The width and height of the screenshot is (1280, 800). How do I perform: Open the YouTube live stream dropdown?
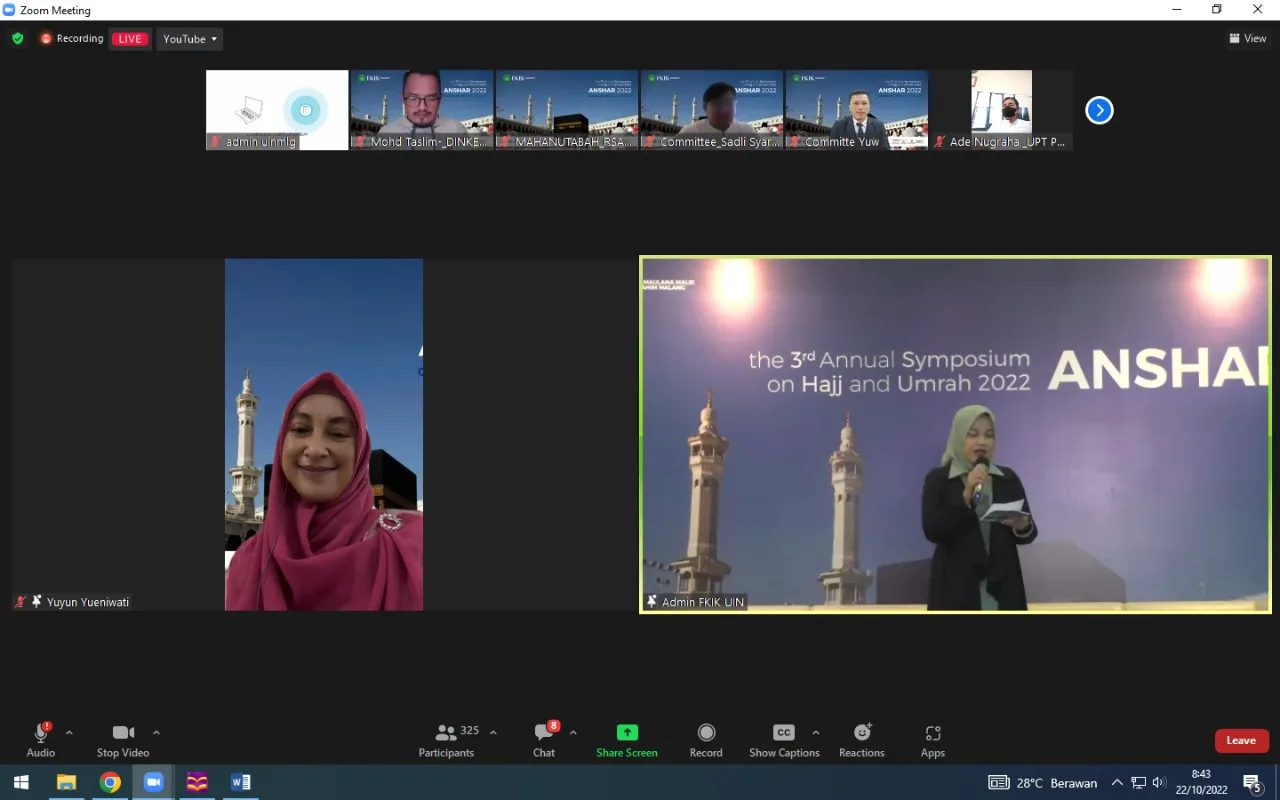tap(190, 39)
